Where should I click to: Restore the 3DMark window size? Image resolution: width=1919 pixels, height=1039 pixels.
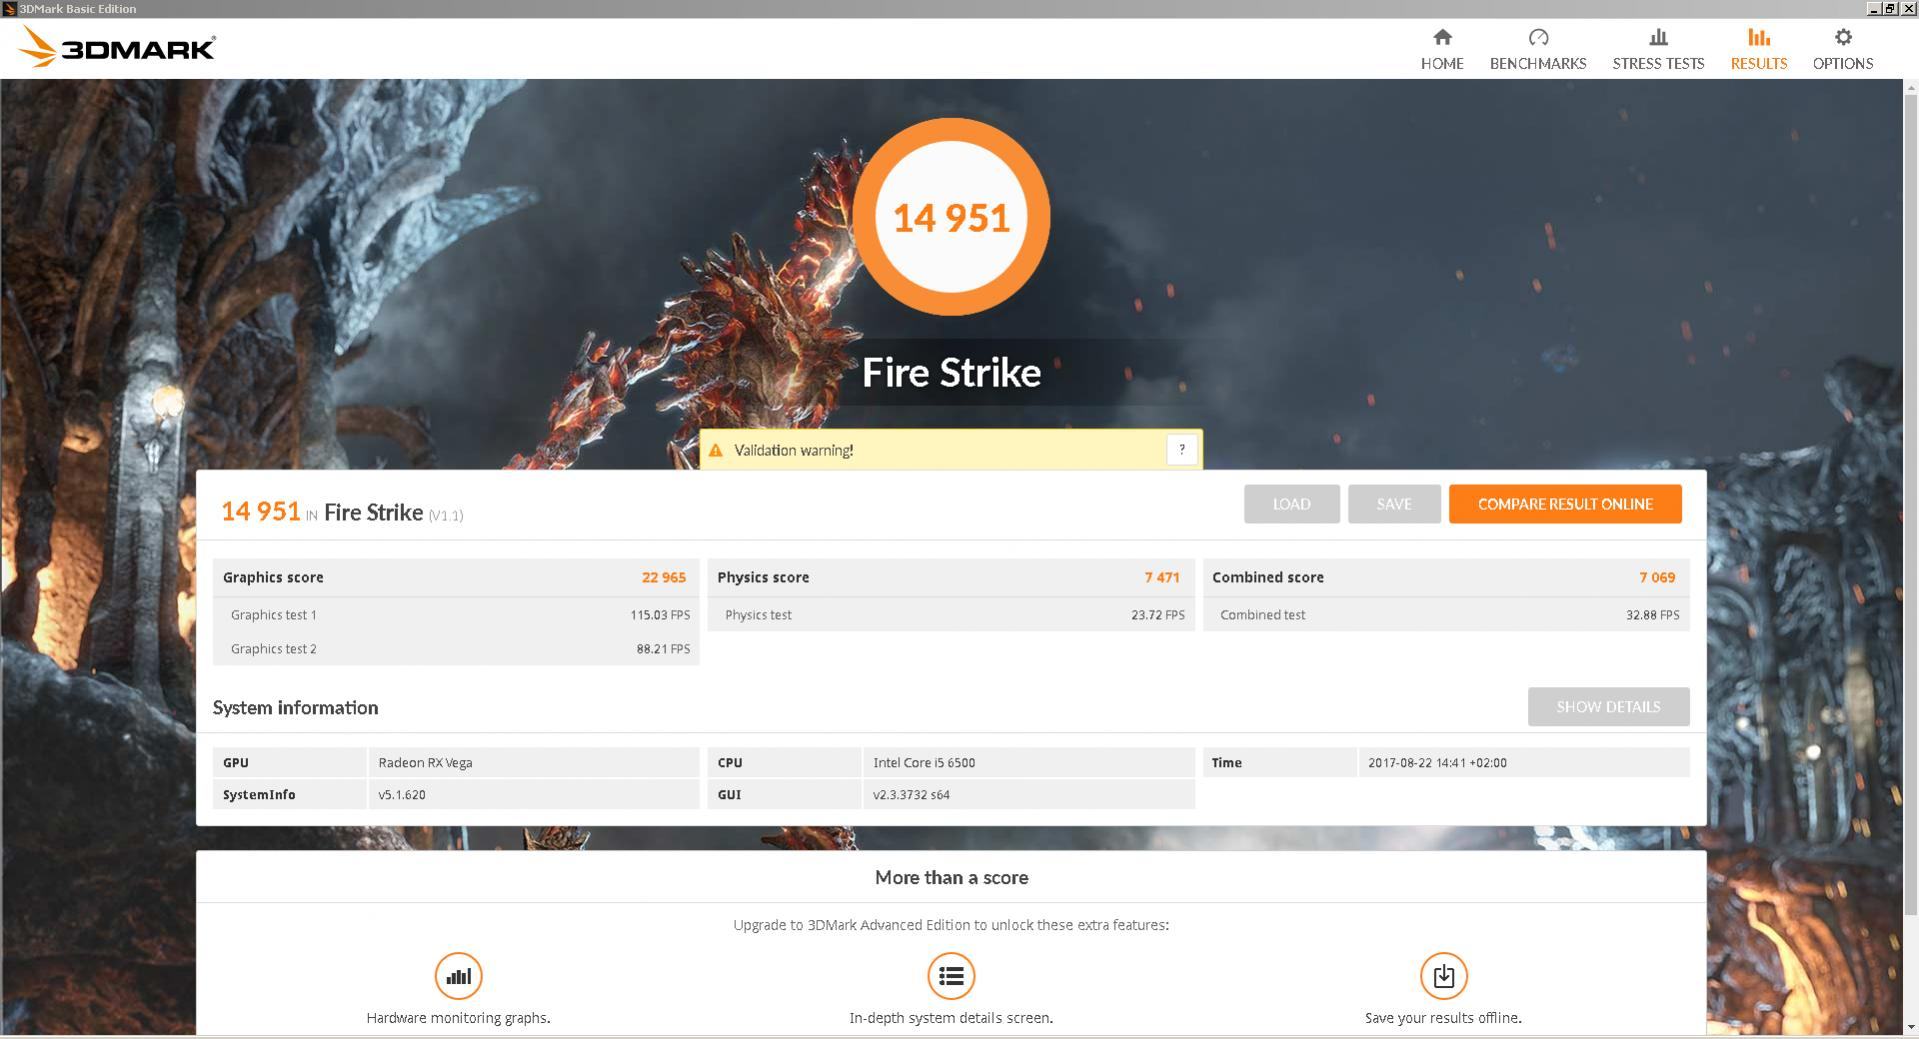1889,8
